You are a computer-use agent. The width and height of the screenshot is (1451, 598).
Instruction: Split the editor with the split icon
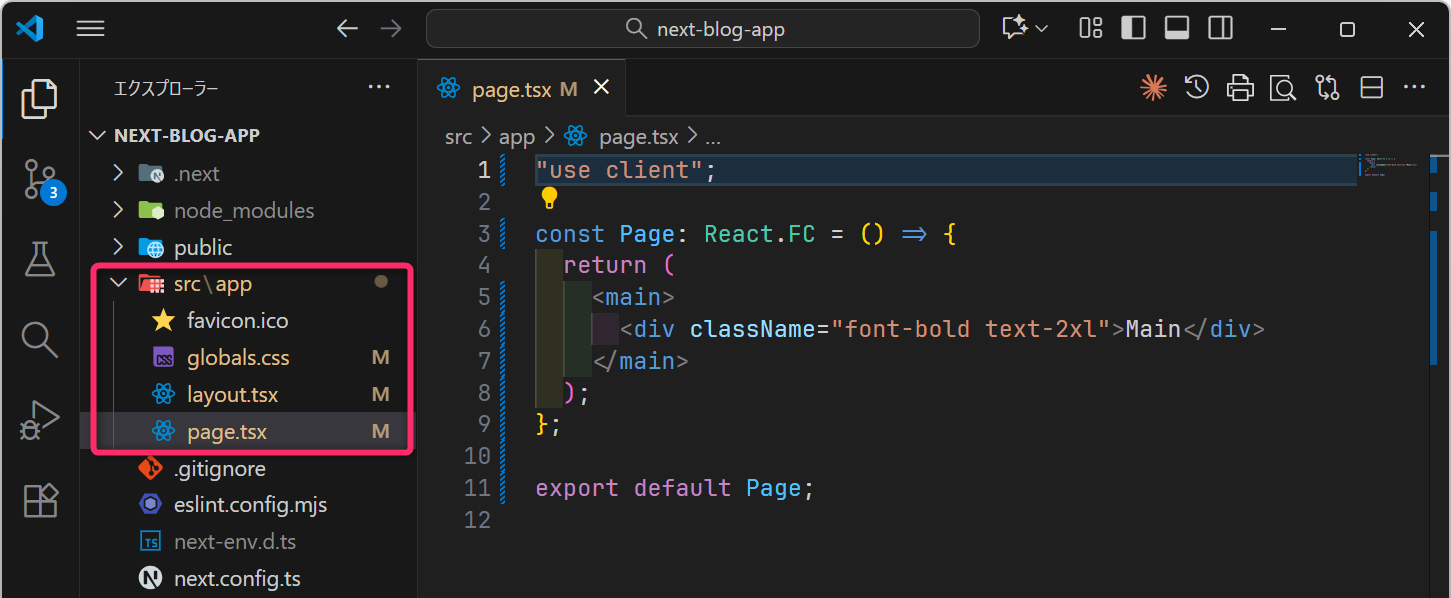[1372, 88]
